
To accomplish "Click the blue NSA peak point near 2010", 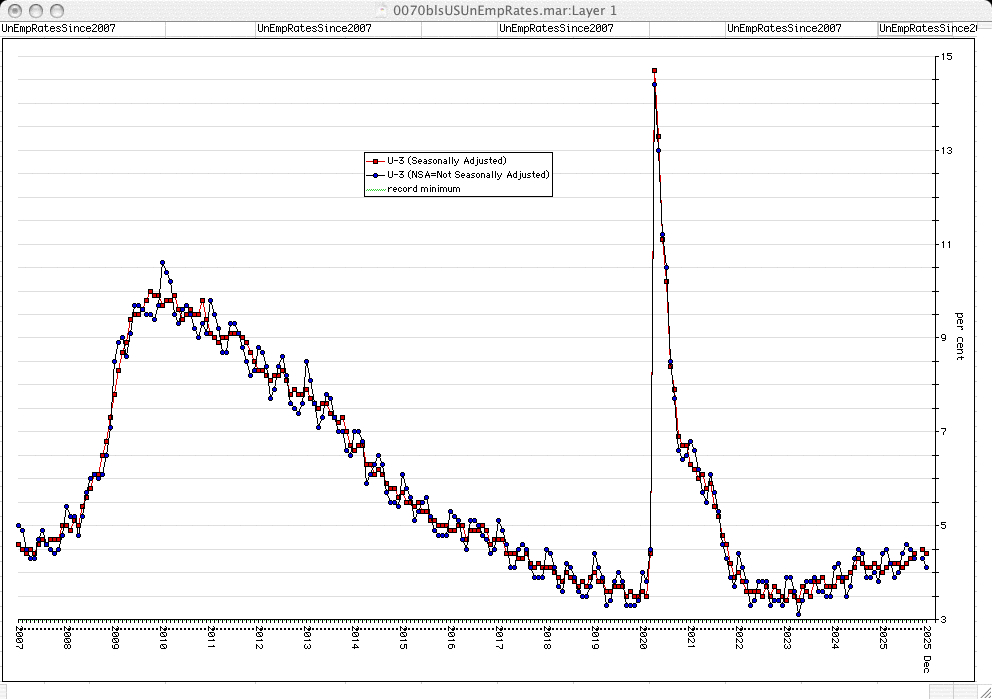I will pos(163,263).
